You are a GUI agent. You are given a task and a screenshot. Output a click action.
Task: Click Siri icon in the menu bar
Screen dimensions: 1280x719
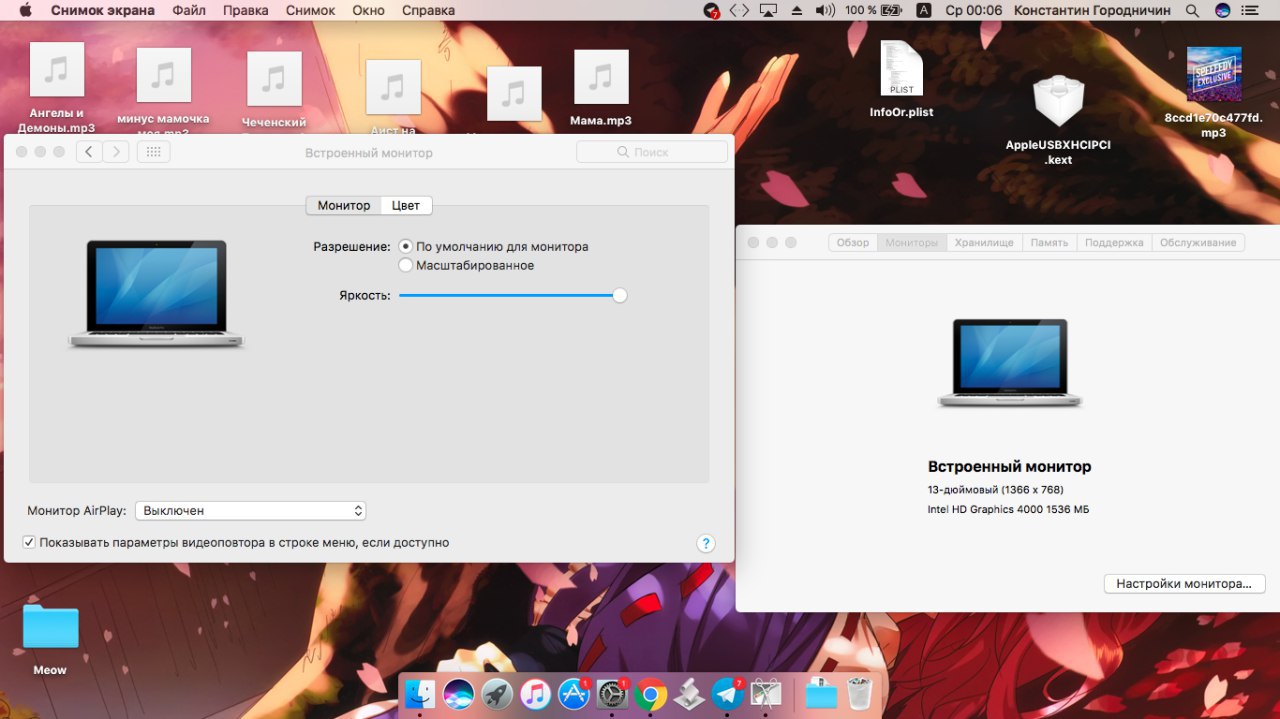pos(1222,10)
